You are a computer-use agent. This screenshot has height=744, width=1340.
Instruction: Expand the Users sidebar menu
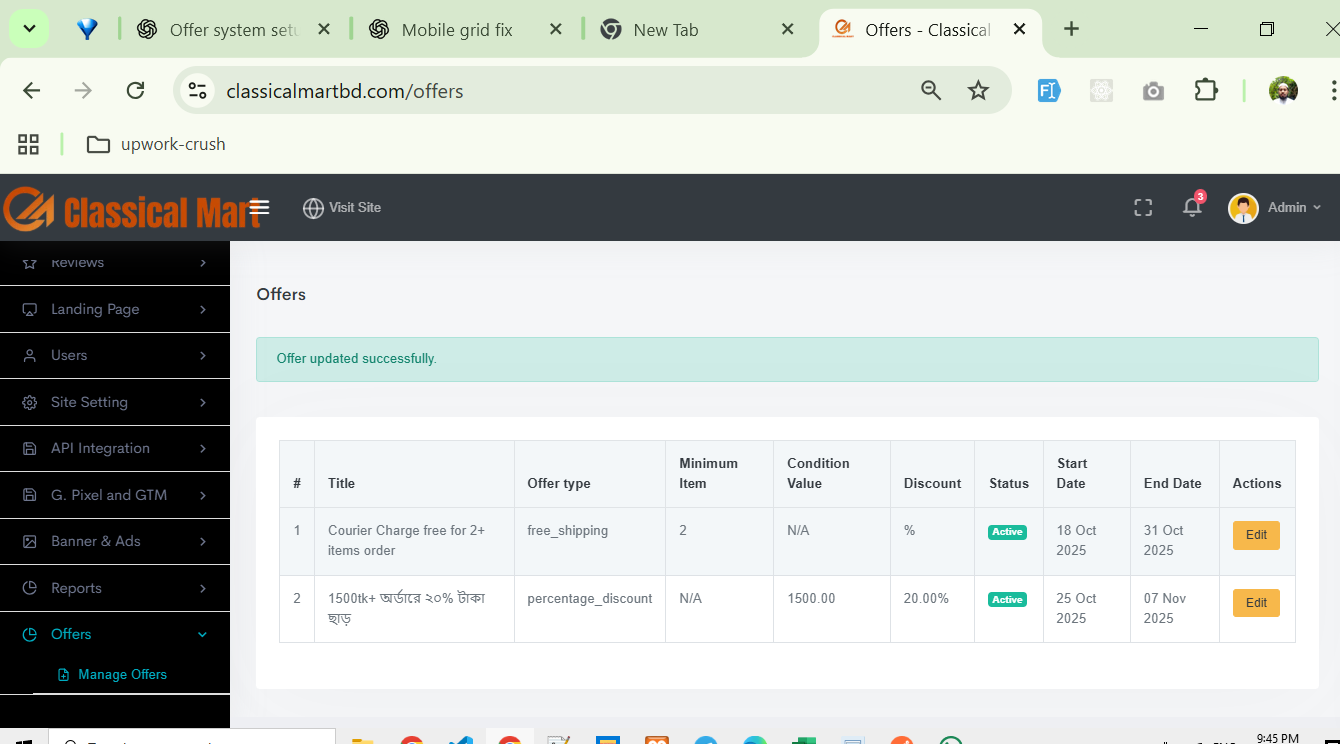(x=115, y=355)
